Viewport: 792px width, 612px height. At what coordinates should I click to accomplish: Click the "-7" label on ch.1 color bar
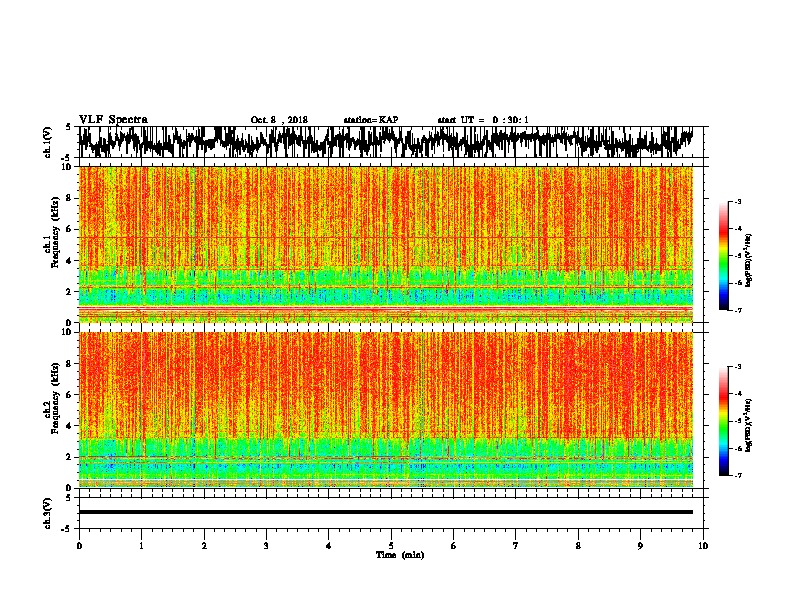tap(737, 310)
